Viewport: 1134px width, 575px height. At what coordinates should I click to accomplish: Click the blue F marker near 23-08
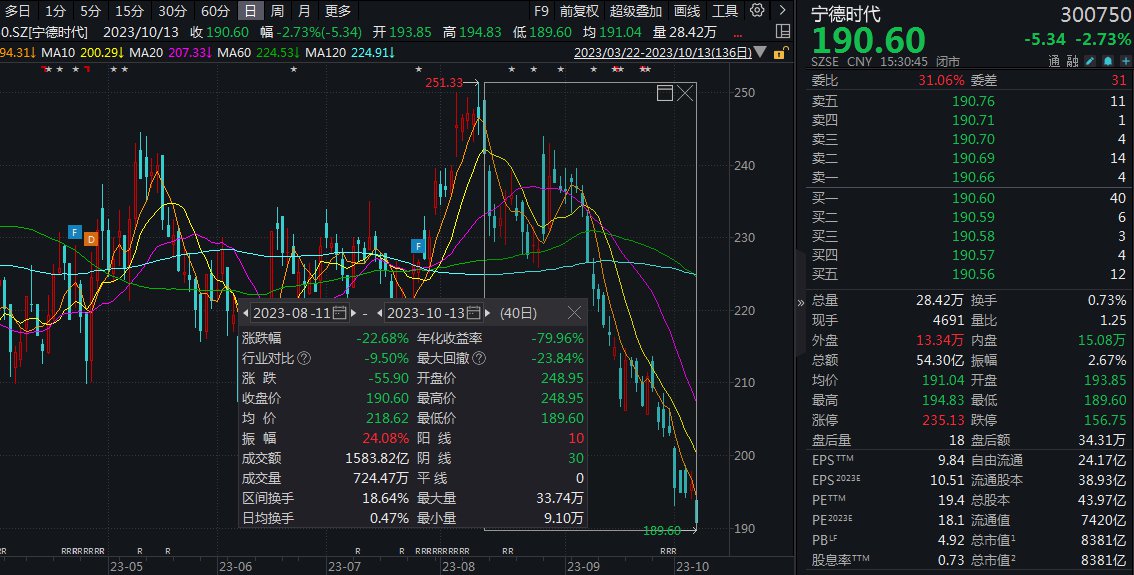point(417,246)
